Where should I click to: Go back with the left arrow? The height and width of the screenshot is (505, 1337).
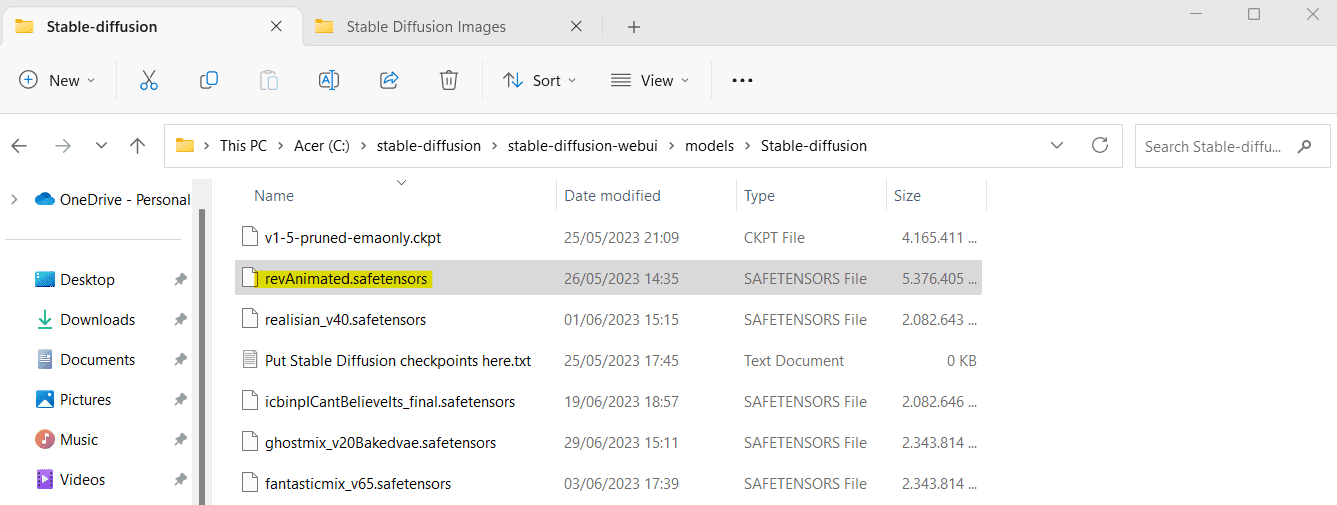tap(19, 146)
